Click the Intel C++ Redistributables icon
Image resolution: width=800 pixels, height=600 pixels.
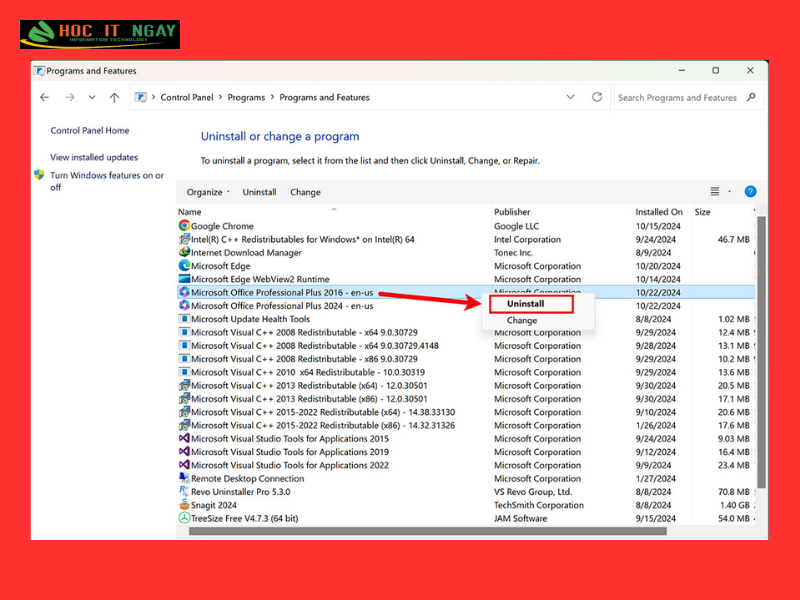click(x=184, y=239)
